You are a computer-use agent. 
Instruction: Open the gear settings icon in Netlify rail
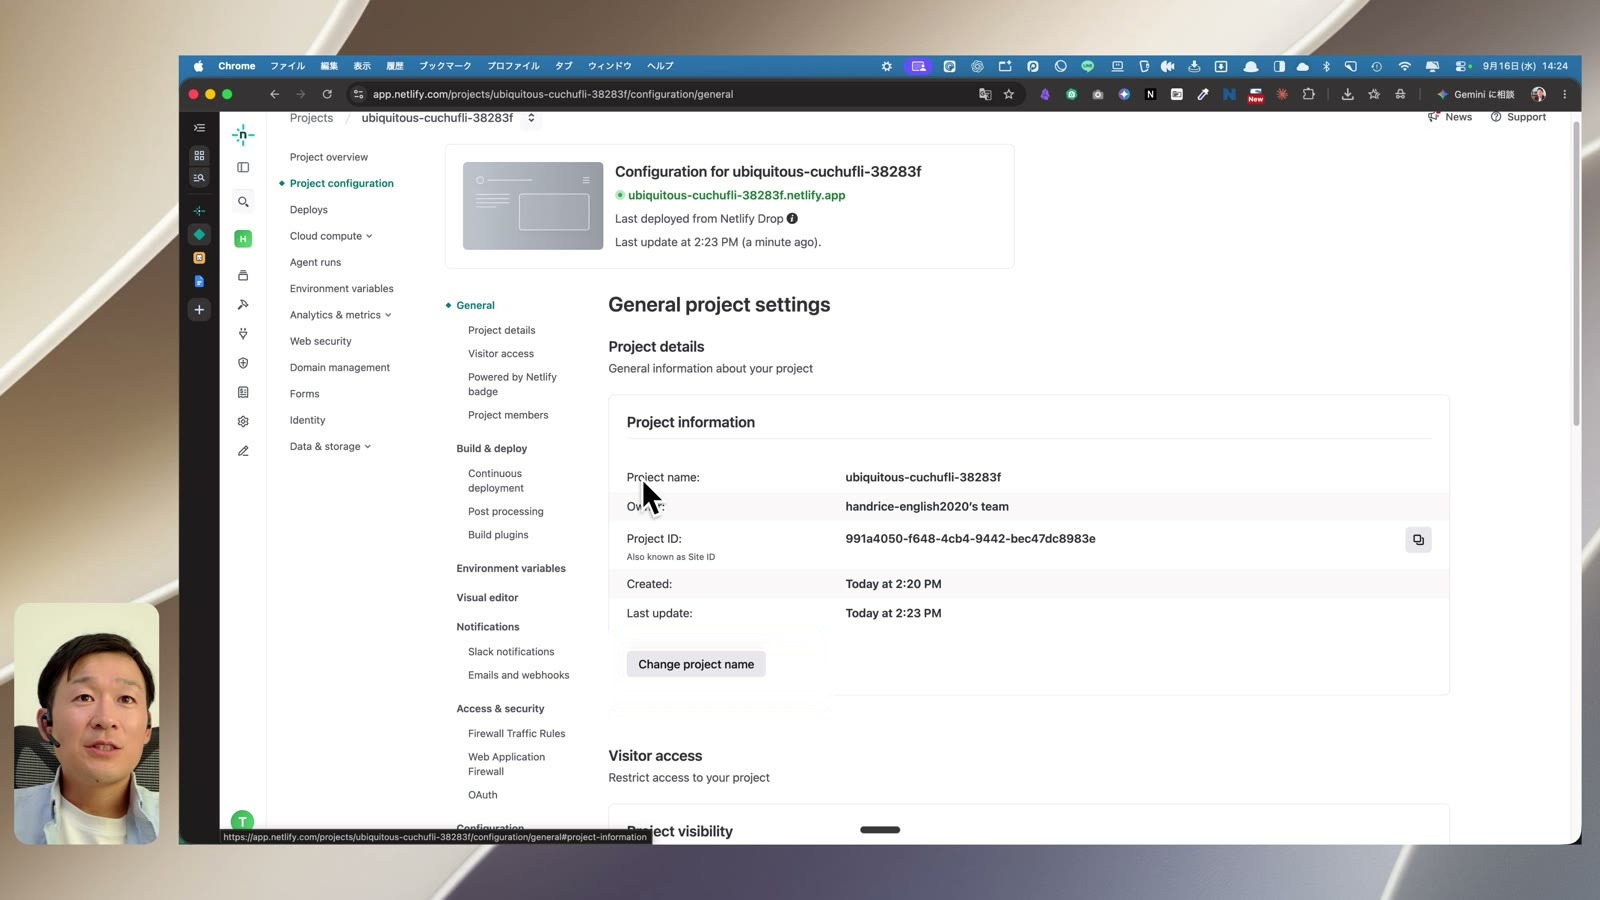pyautogui.click(x=243, y=422)
